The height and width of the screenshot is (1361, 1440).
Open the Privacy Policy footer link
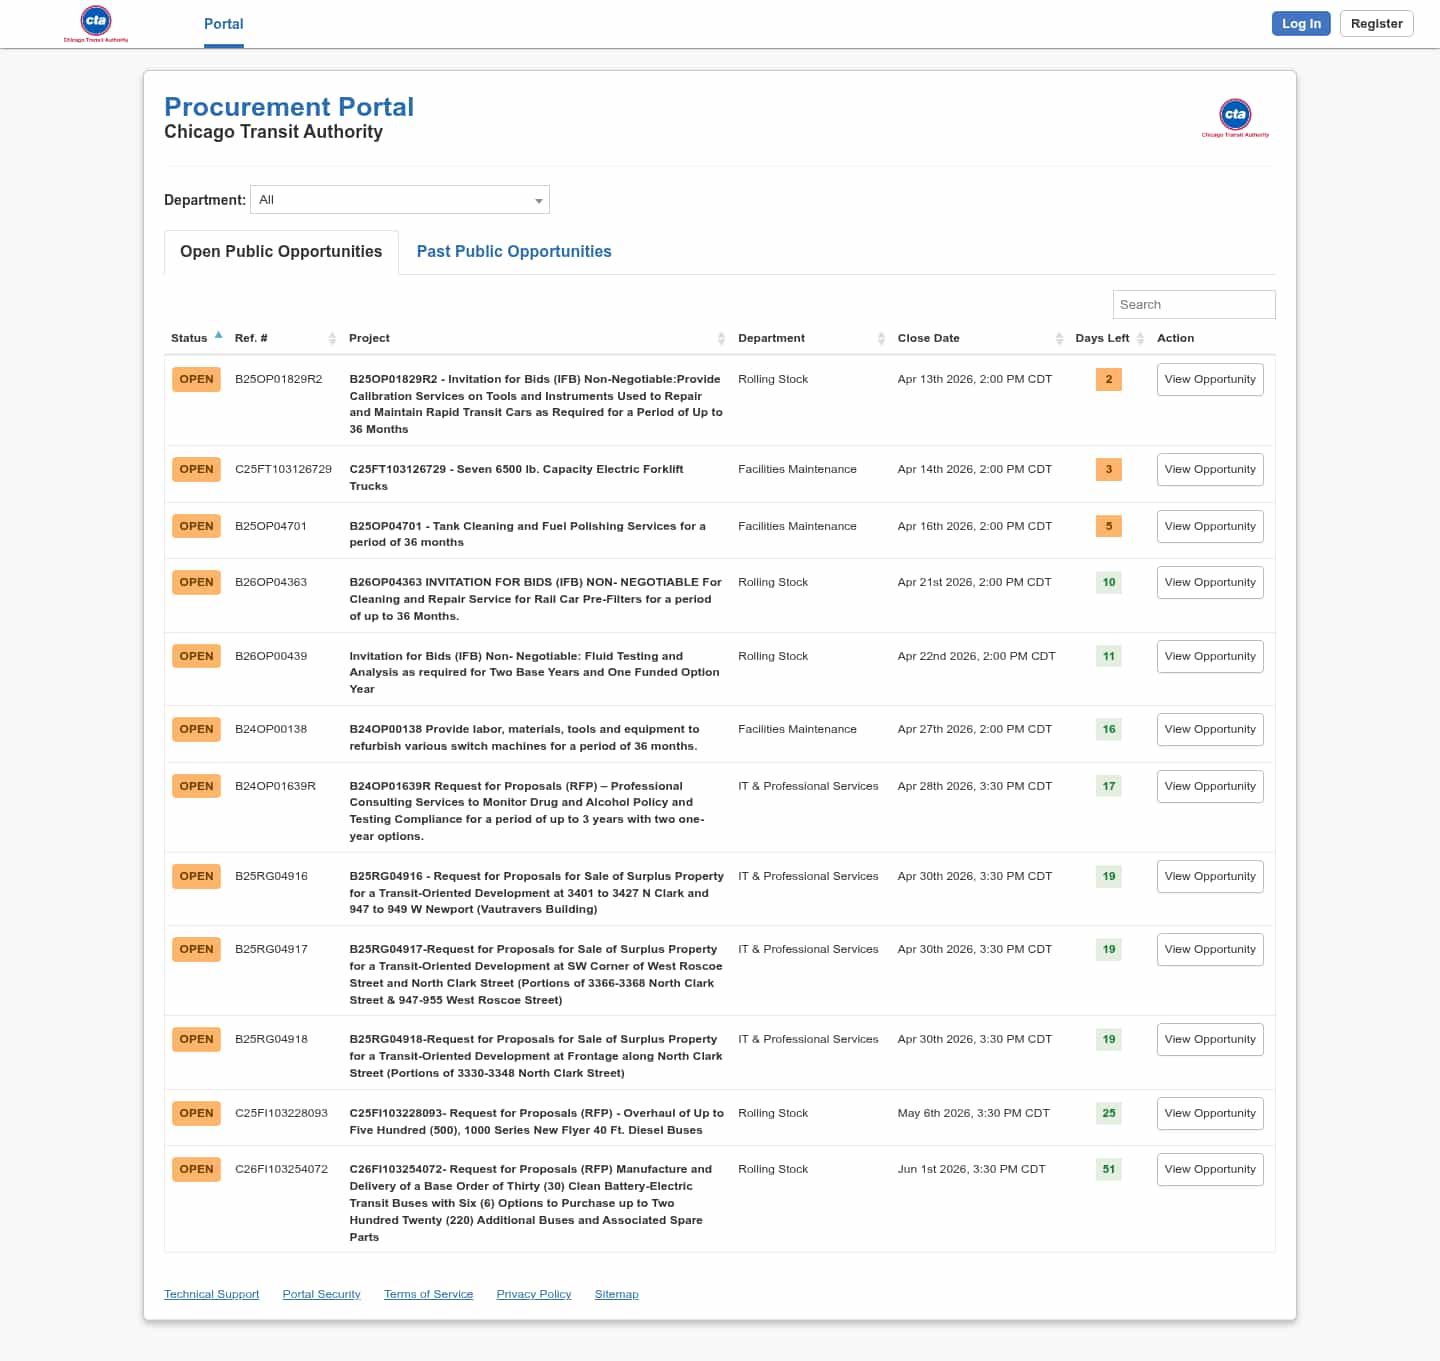pyautogui.click(x=533, y=1294)
